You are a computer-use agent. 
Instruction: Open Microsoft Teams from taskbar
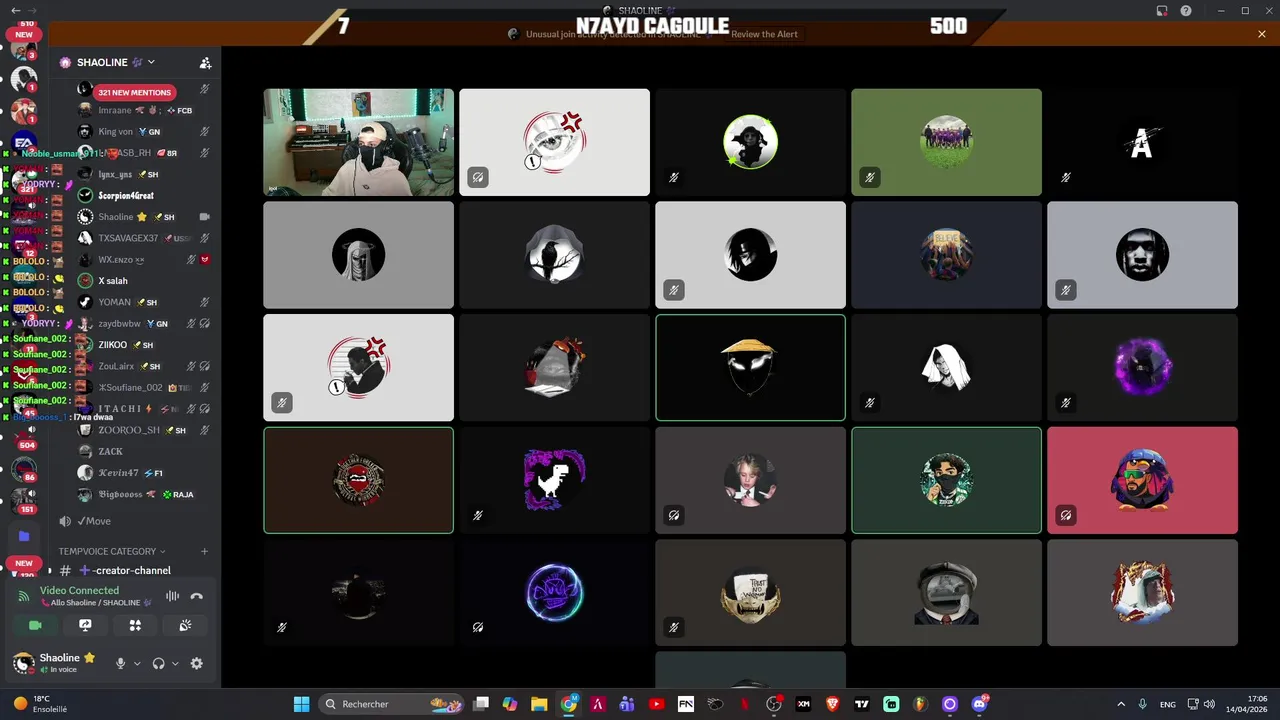pos(627,704)
